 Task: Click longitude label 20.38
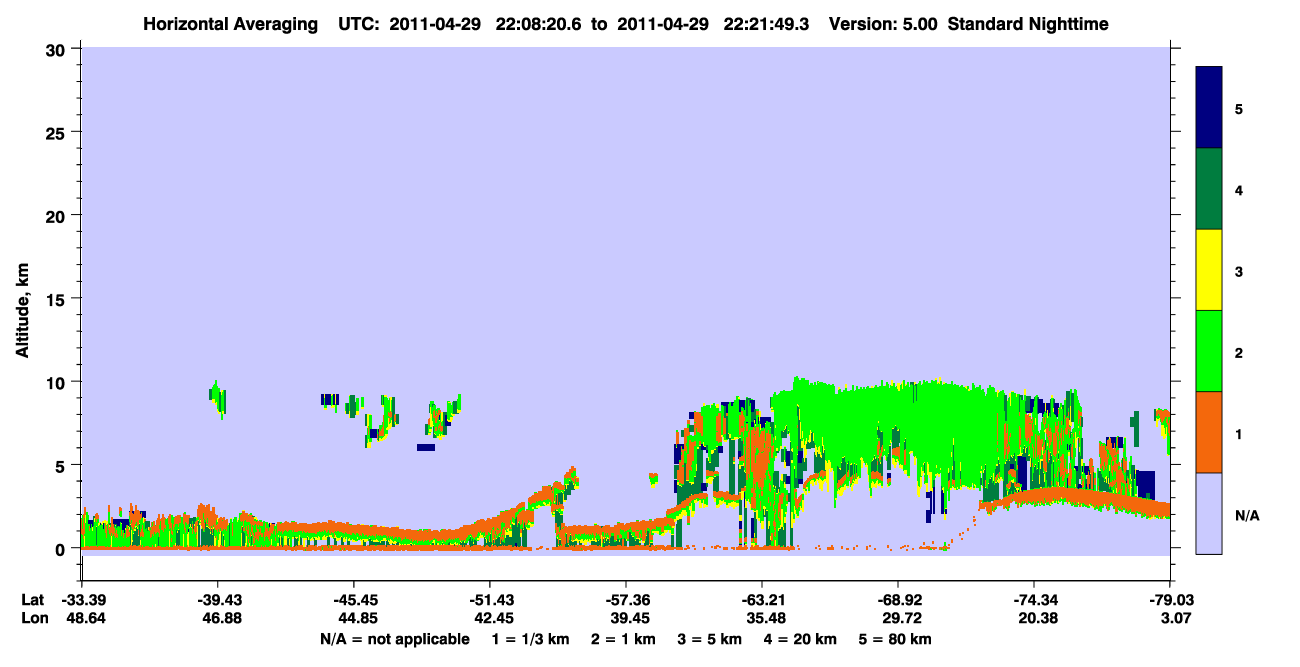pos(1034,618)
